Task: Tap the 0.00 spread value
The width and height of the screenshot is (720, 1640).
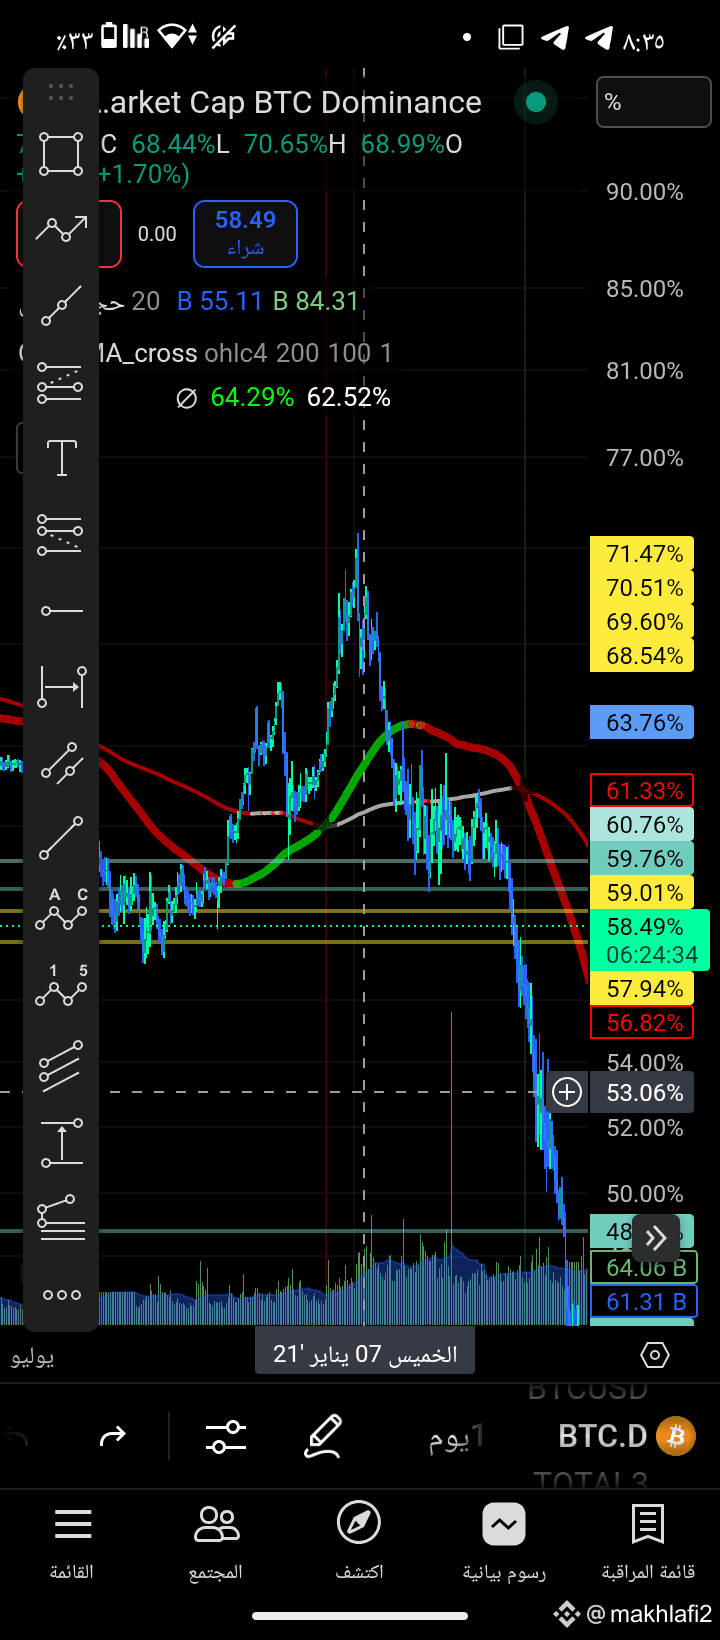Action: tap(157, 234)
